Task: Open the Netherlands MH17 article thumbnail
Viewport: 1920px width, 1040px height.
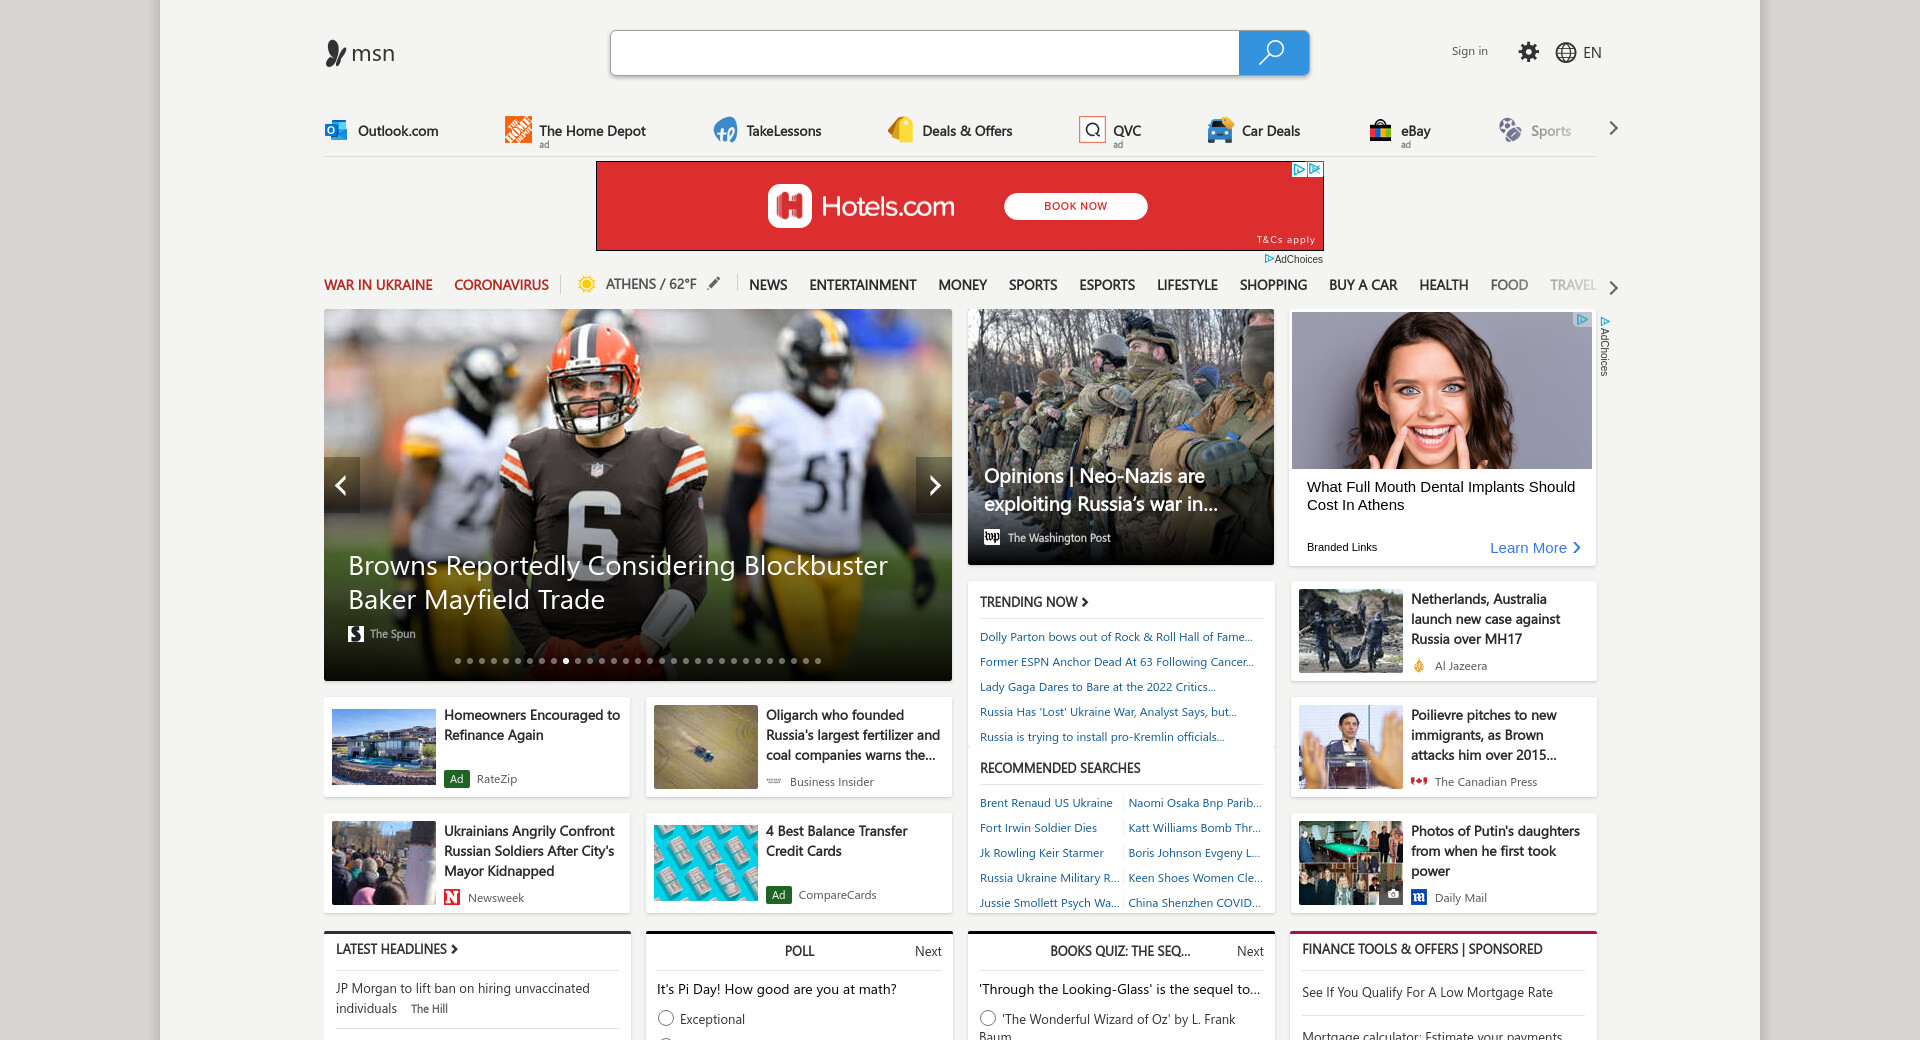Action: click(1350, 631)
